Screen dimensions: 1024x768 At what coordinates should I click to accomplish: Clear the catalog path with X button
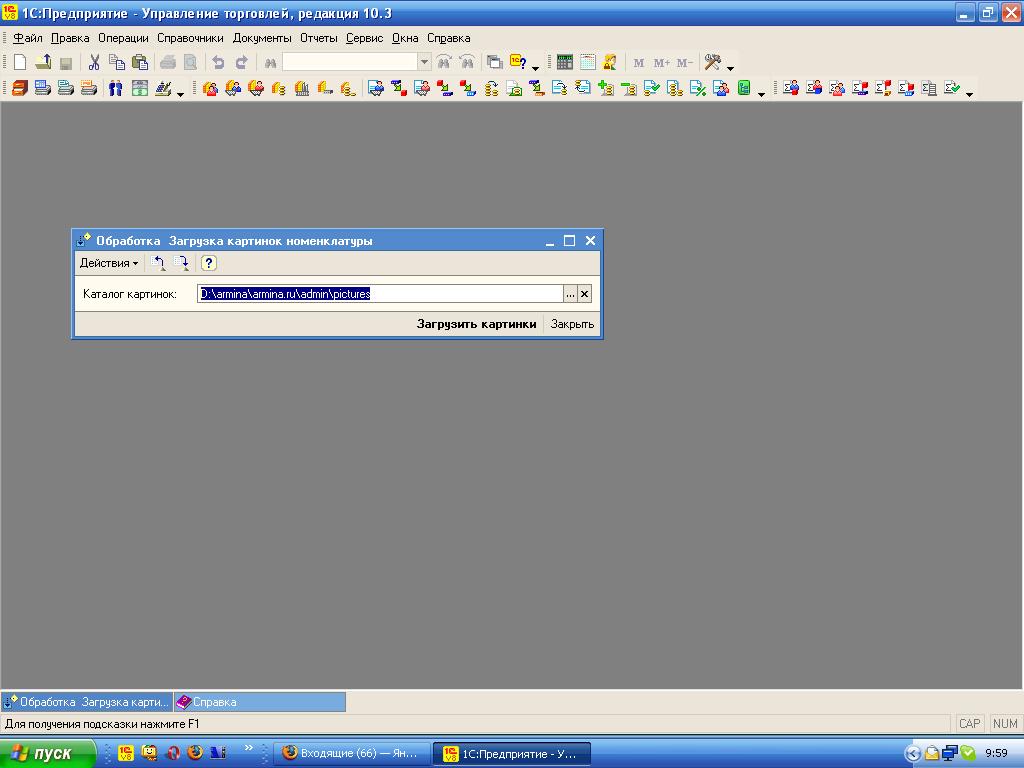click(x=584, y=294)
